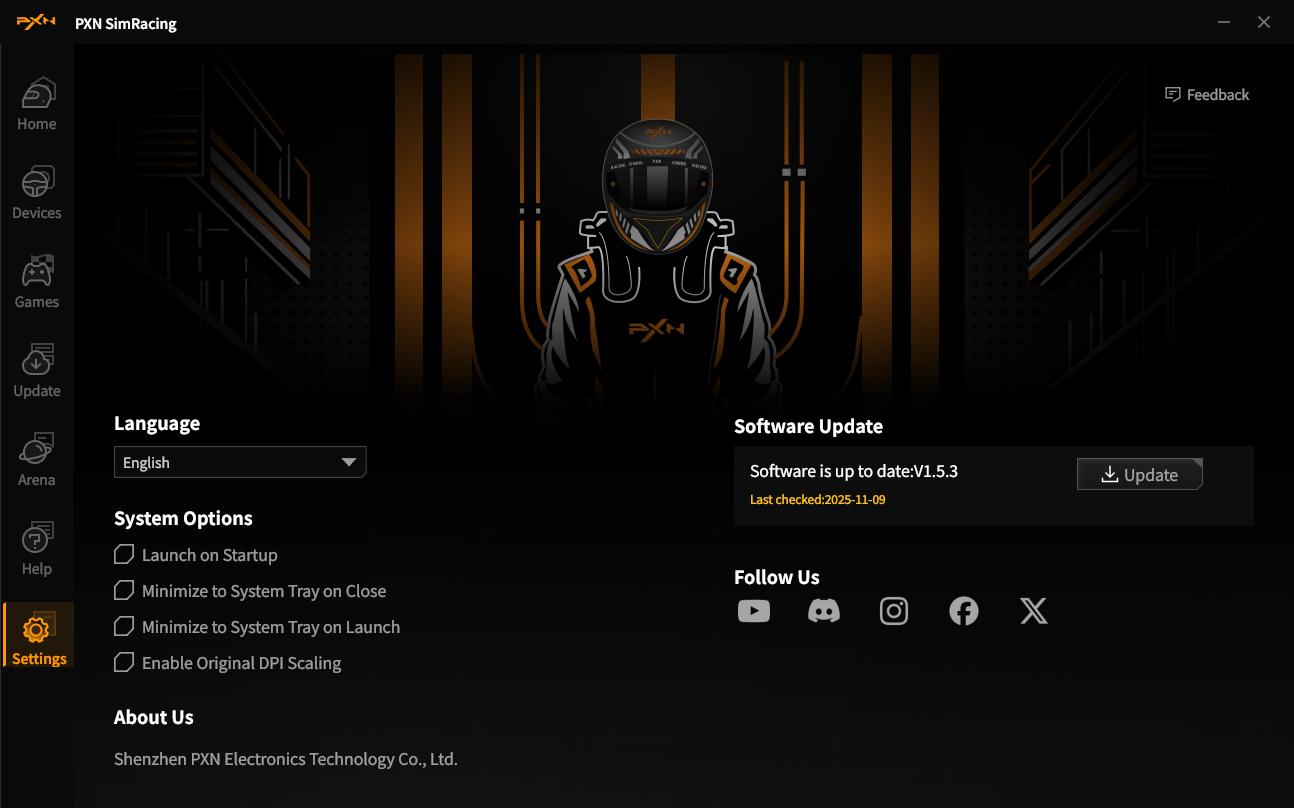The image size is (1294, 808).
Task: Switch to the Update sidebar tab
Action: pos(37,372)
